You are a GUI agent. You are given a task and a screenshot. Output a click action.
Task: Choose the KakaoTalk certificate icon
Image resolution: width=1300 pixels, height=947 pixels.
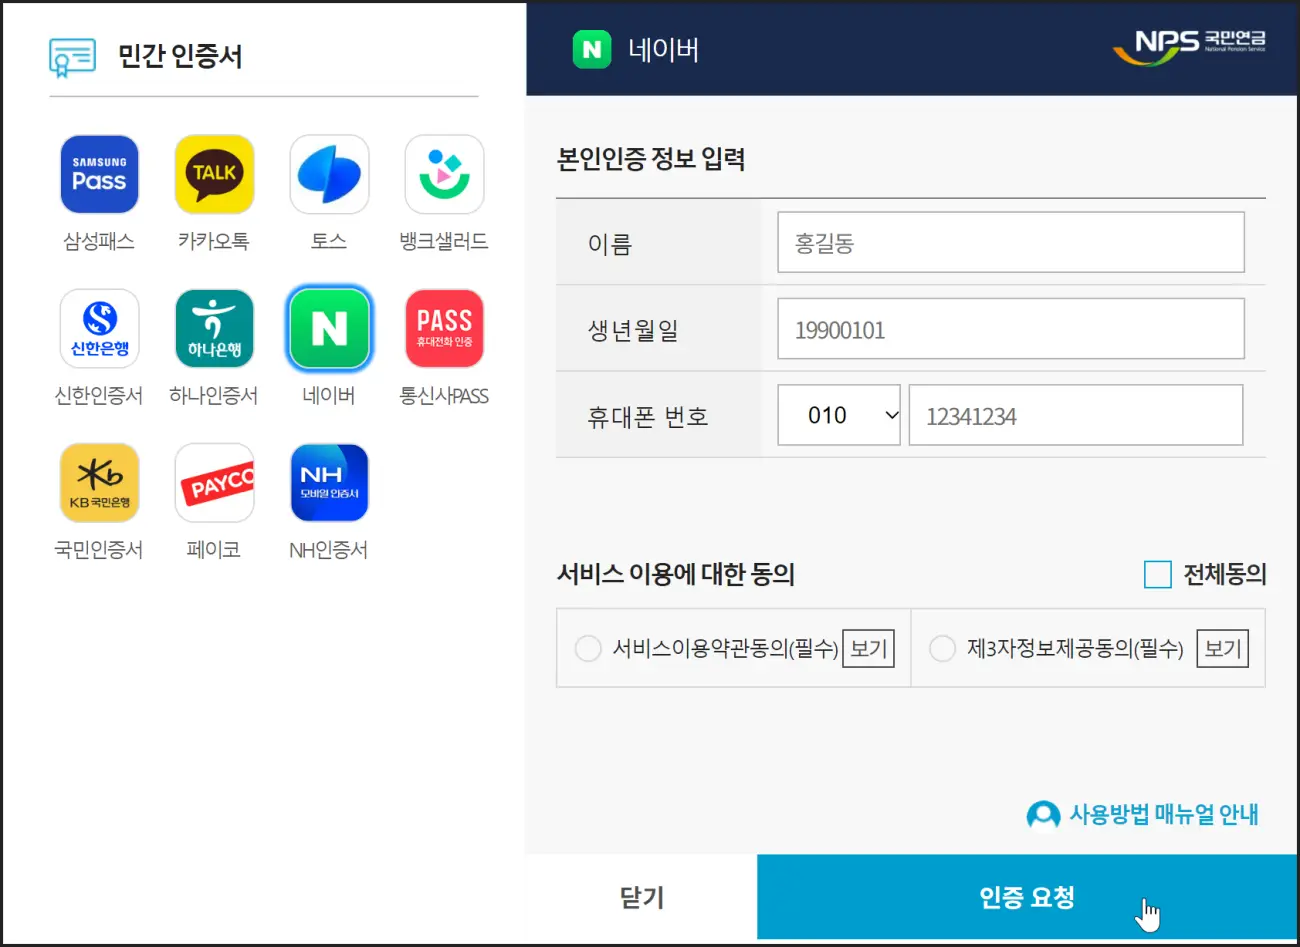[x=214, y=175]
